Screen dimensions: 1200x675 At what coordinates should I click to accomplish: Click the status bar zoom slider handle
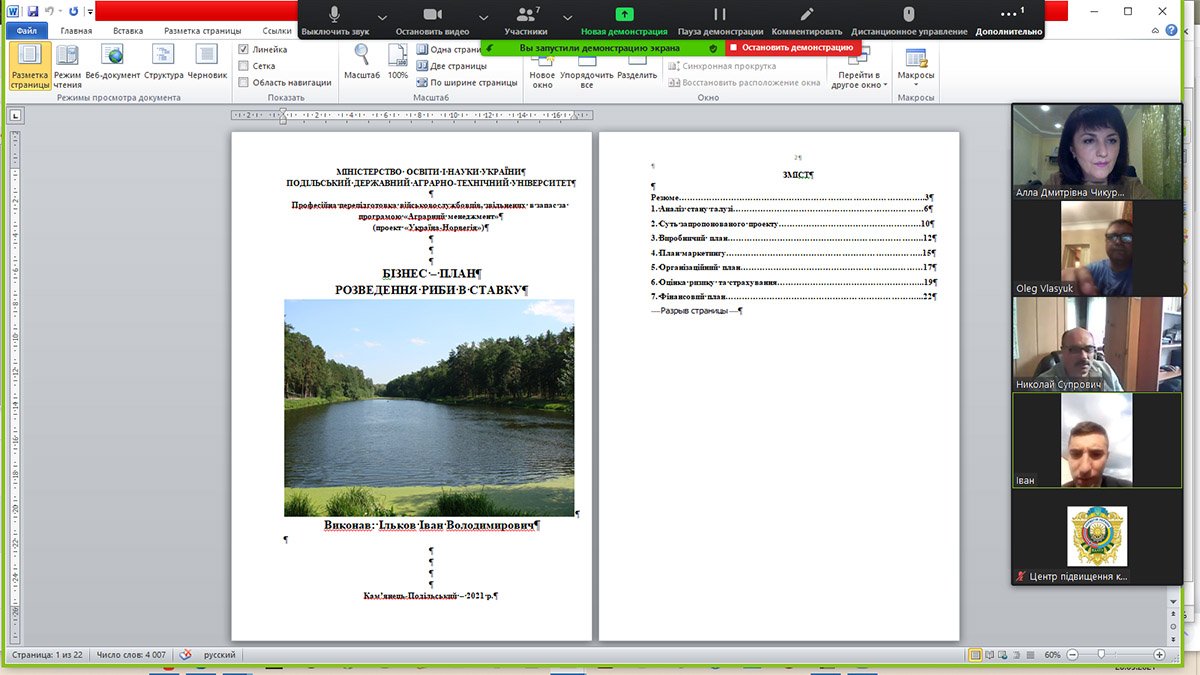pyautogui.click(x=1101, y=654)
